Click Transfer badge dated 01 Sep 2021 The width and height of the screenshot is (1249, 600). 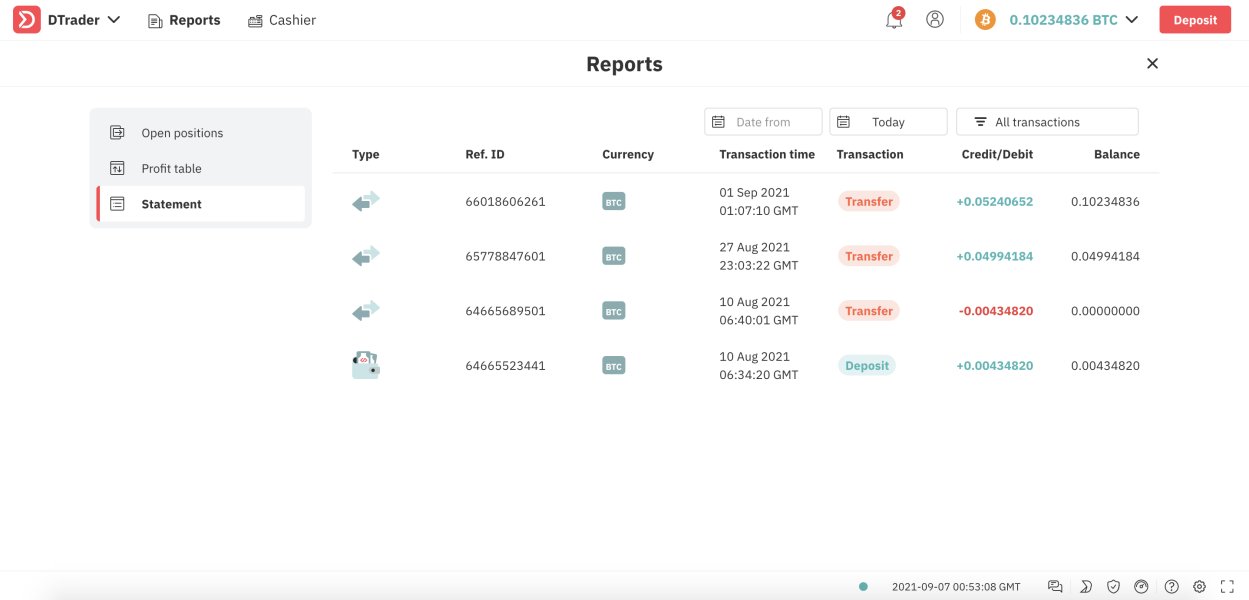click(x=869, y=202)
